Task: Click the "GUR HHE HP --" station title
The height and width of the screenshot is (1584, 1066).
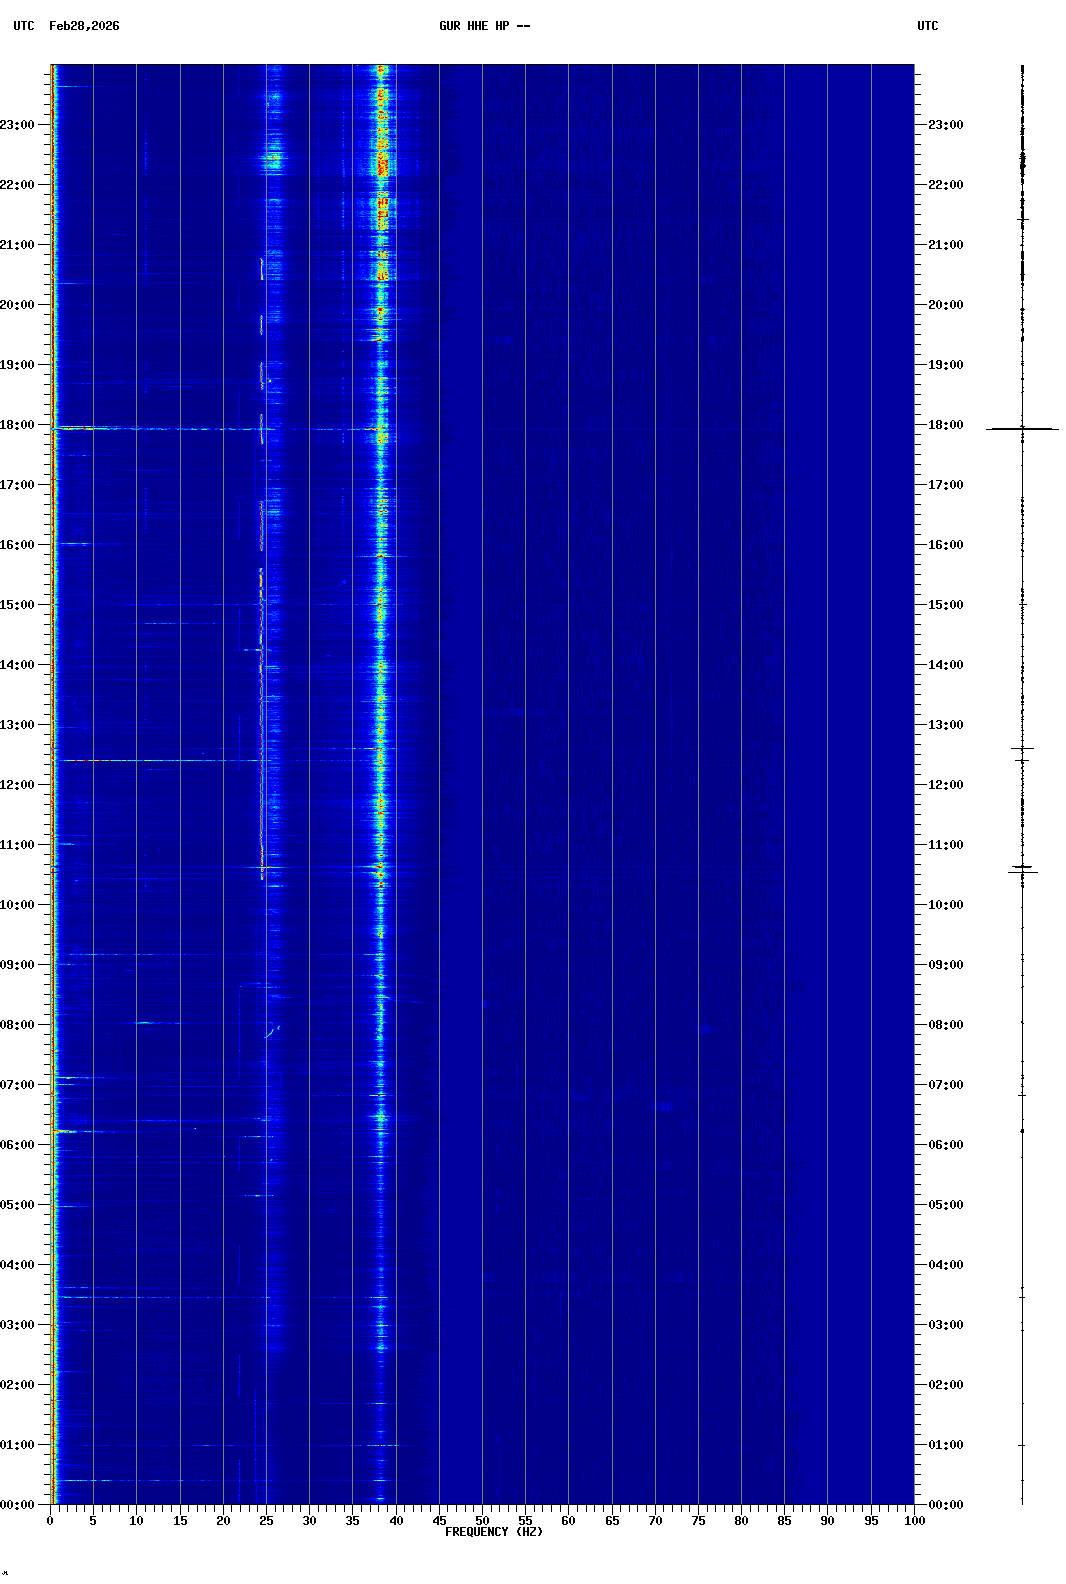Action: pos(484,26)
